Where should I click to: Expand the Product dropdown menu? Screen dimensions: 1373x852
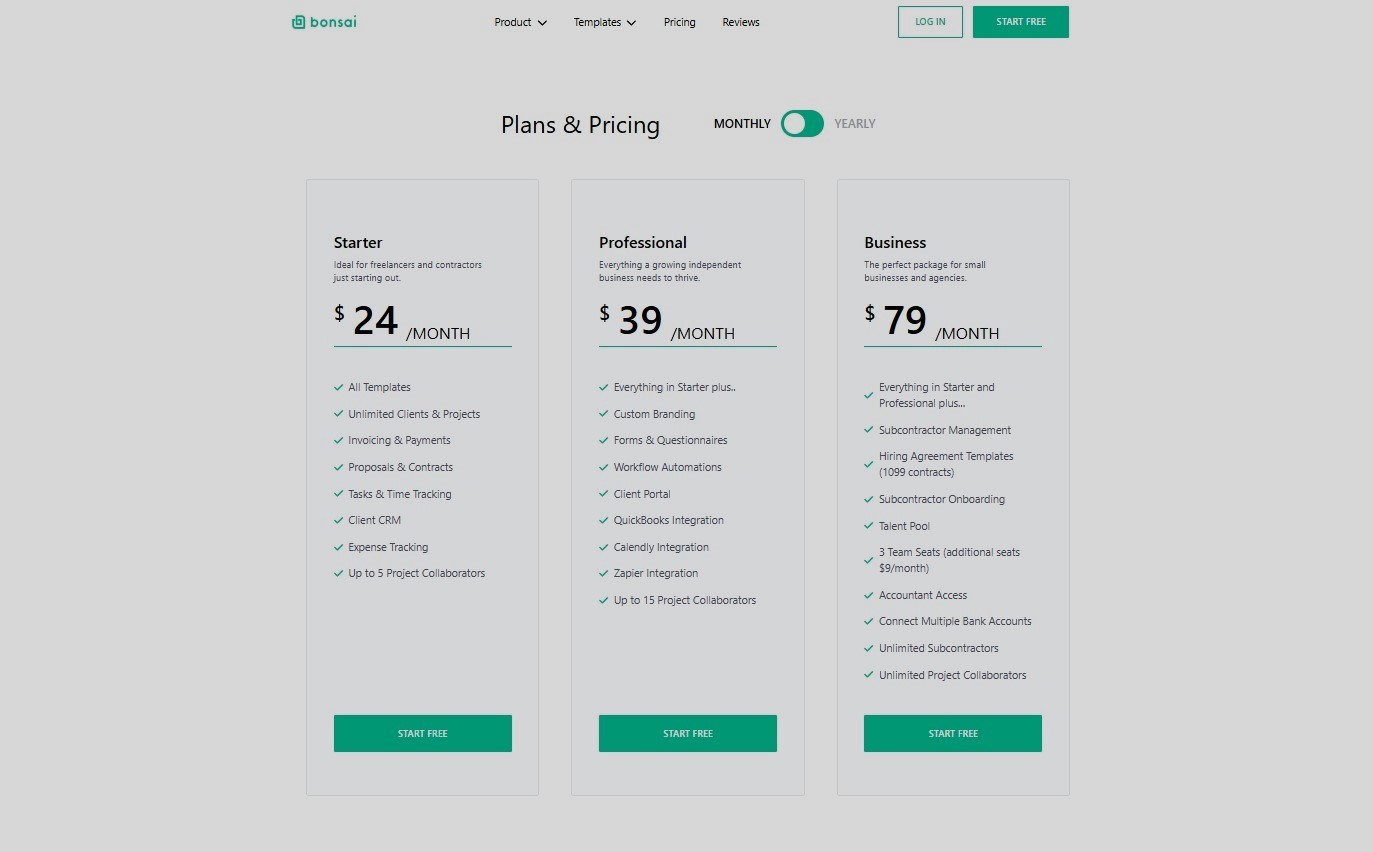pos(520,22)
